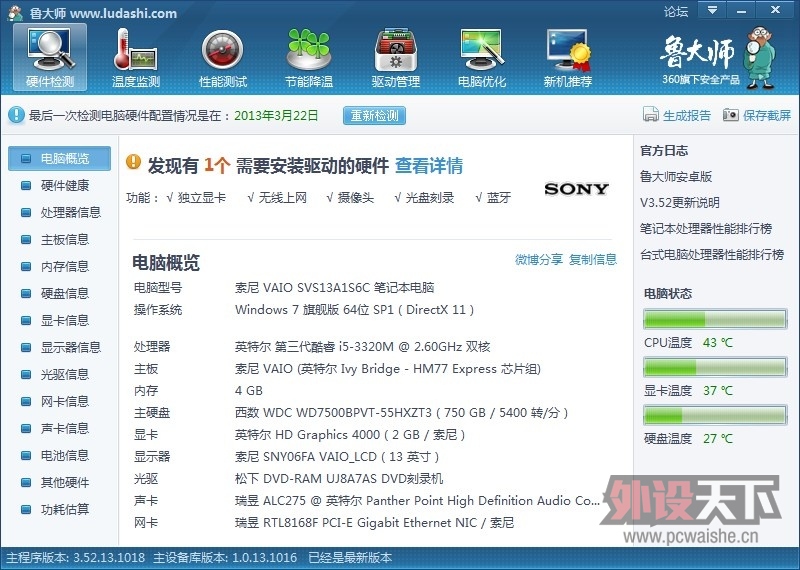
Task: Click 已经是最新版本 status text
Action: pyautogui.click(x=350, y=557)
